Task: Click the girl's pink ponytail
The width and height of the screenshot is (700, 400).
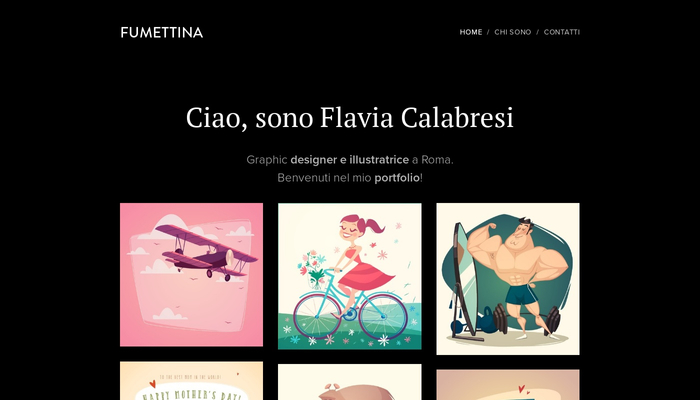Action: (373, 226)
